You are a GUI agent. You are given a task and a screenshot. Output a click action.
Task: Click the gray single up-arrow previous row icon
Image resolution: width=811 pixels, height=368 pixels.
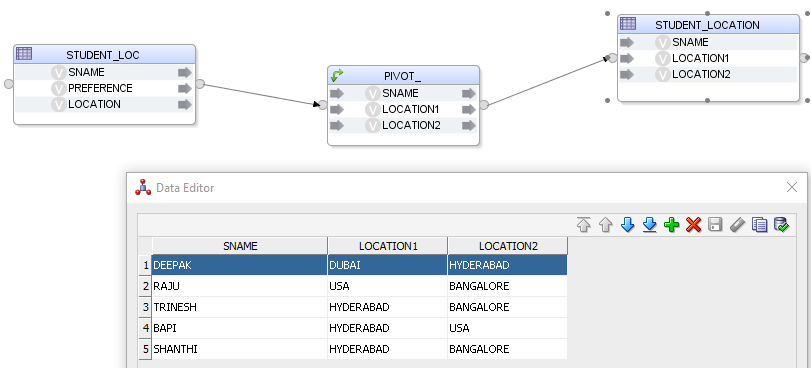click(606, 225)
